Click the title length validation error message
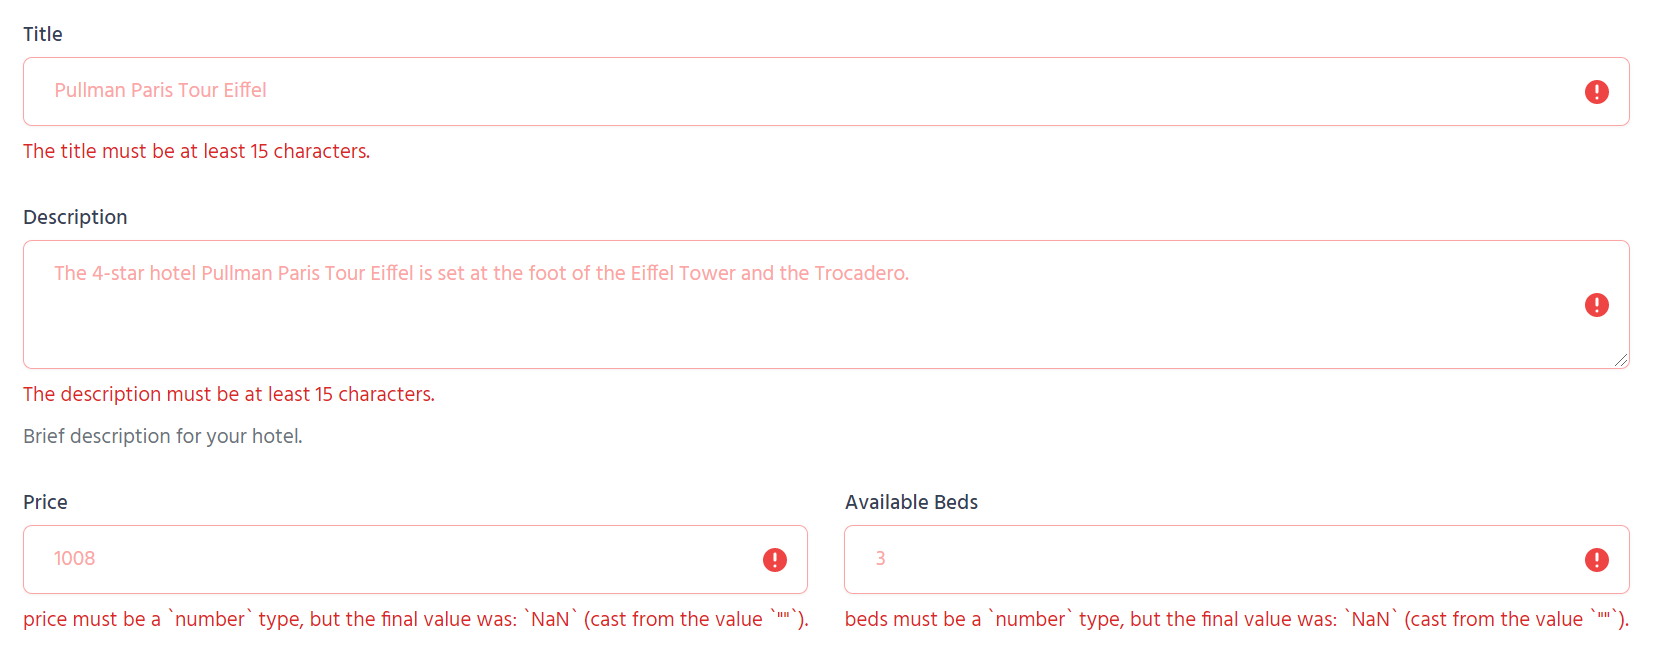The height and width of the screenshot is (671, 1662). click(x=196, y=151)
